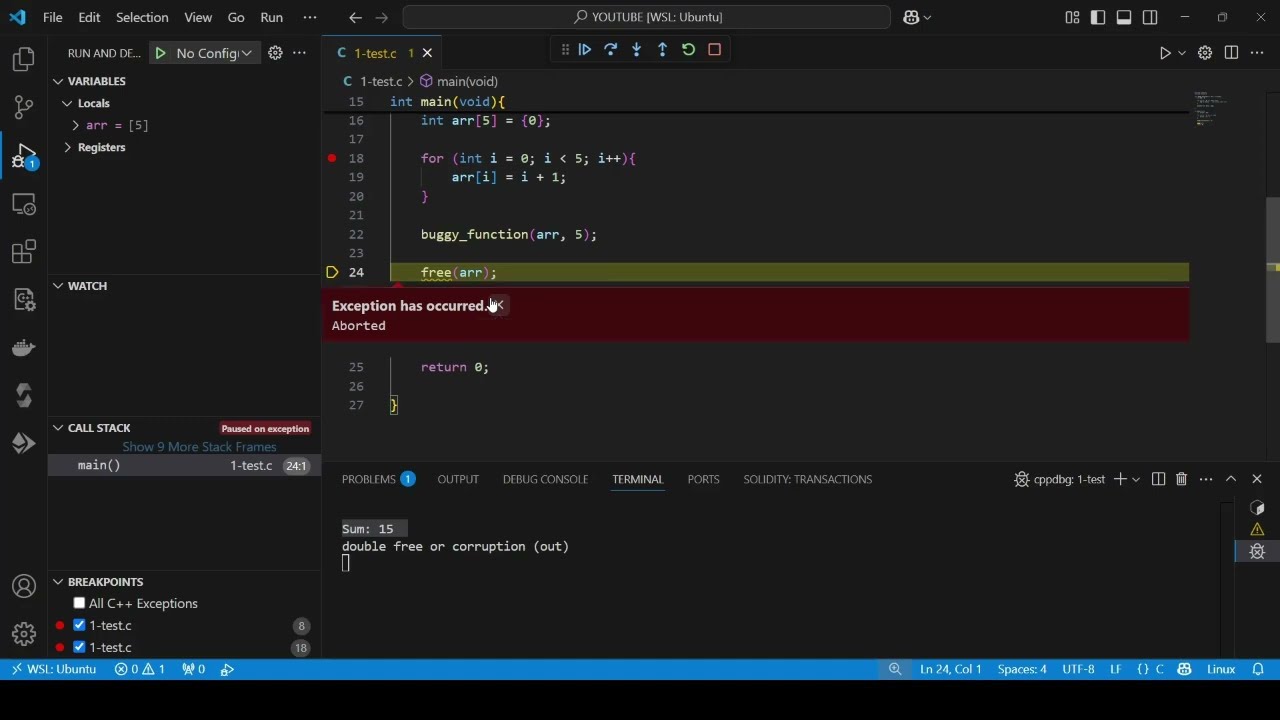
Task: Close the 1-test.c editor tab
Action: [428, 53]
